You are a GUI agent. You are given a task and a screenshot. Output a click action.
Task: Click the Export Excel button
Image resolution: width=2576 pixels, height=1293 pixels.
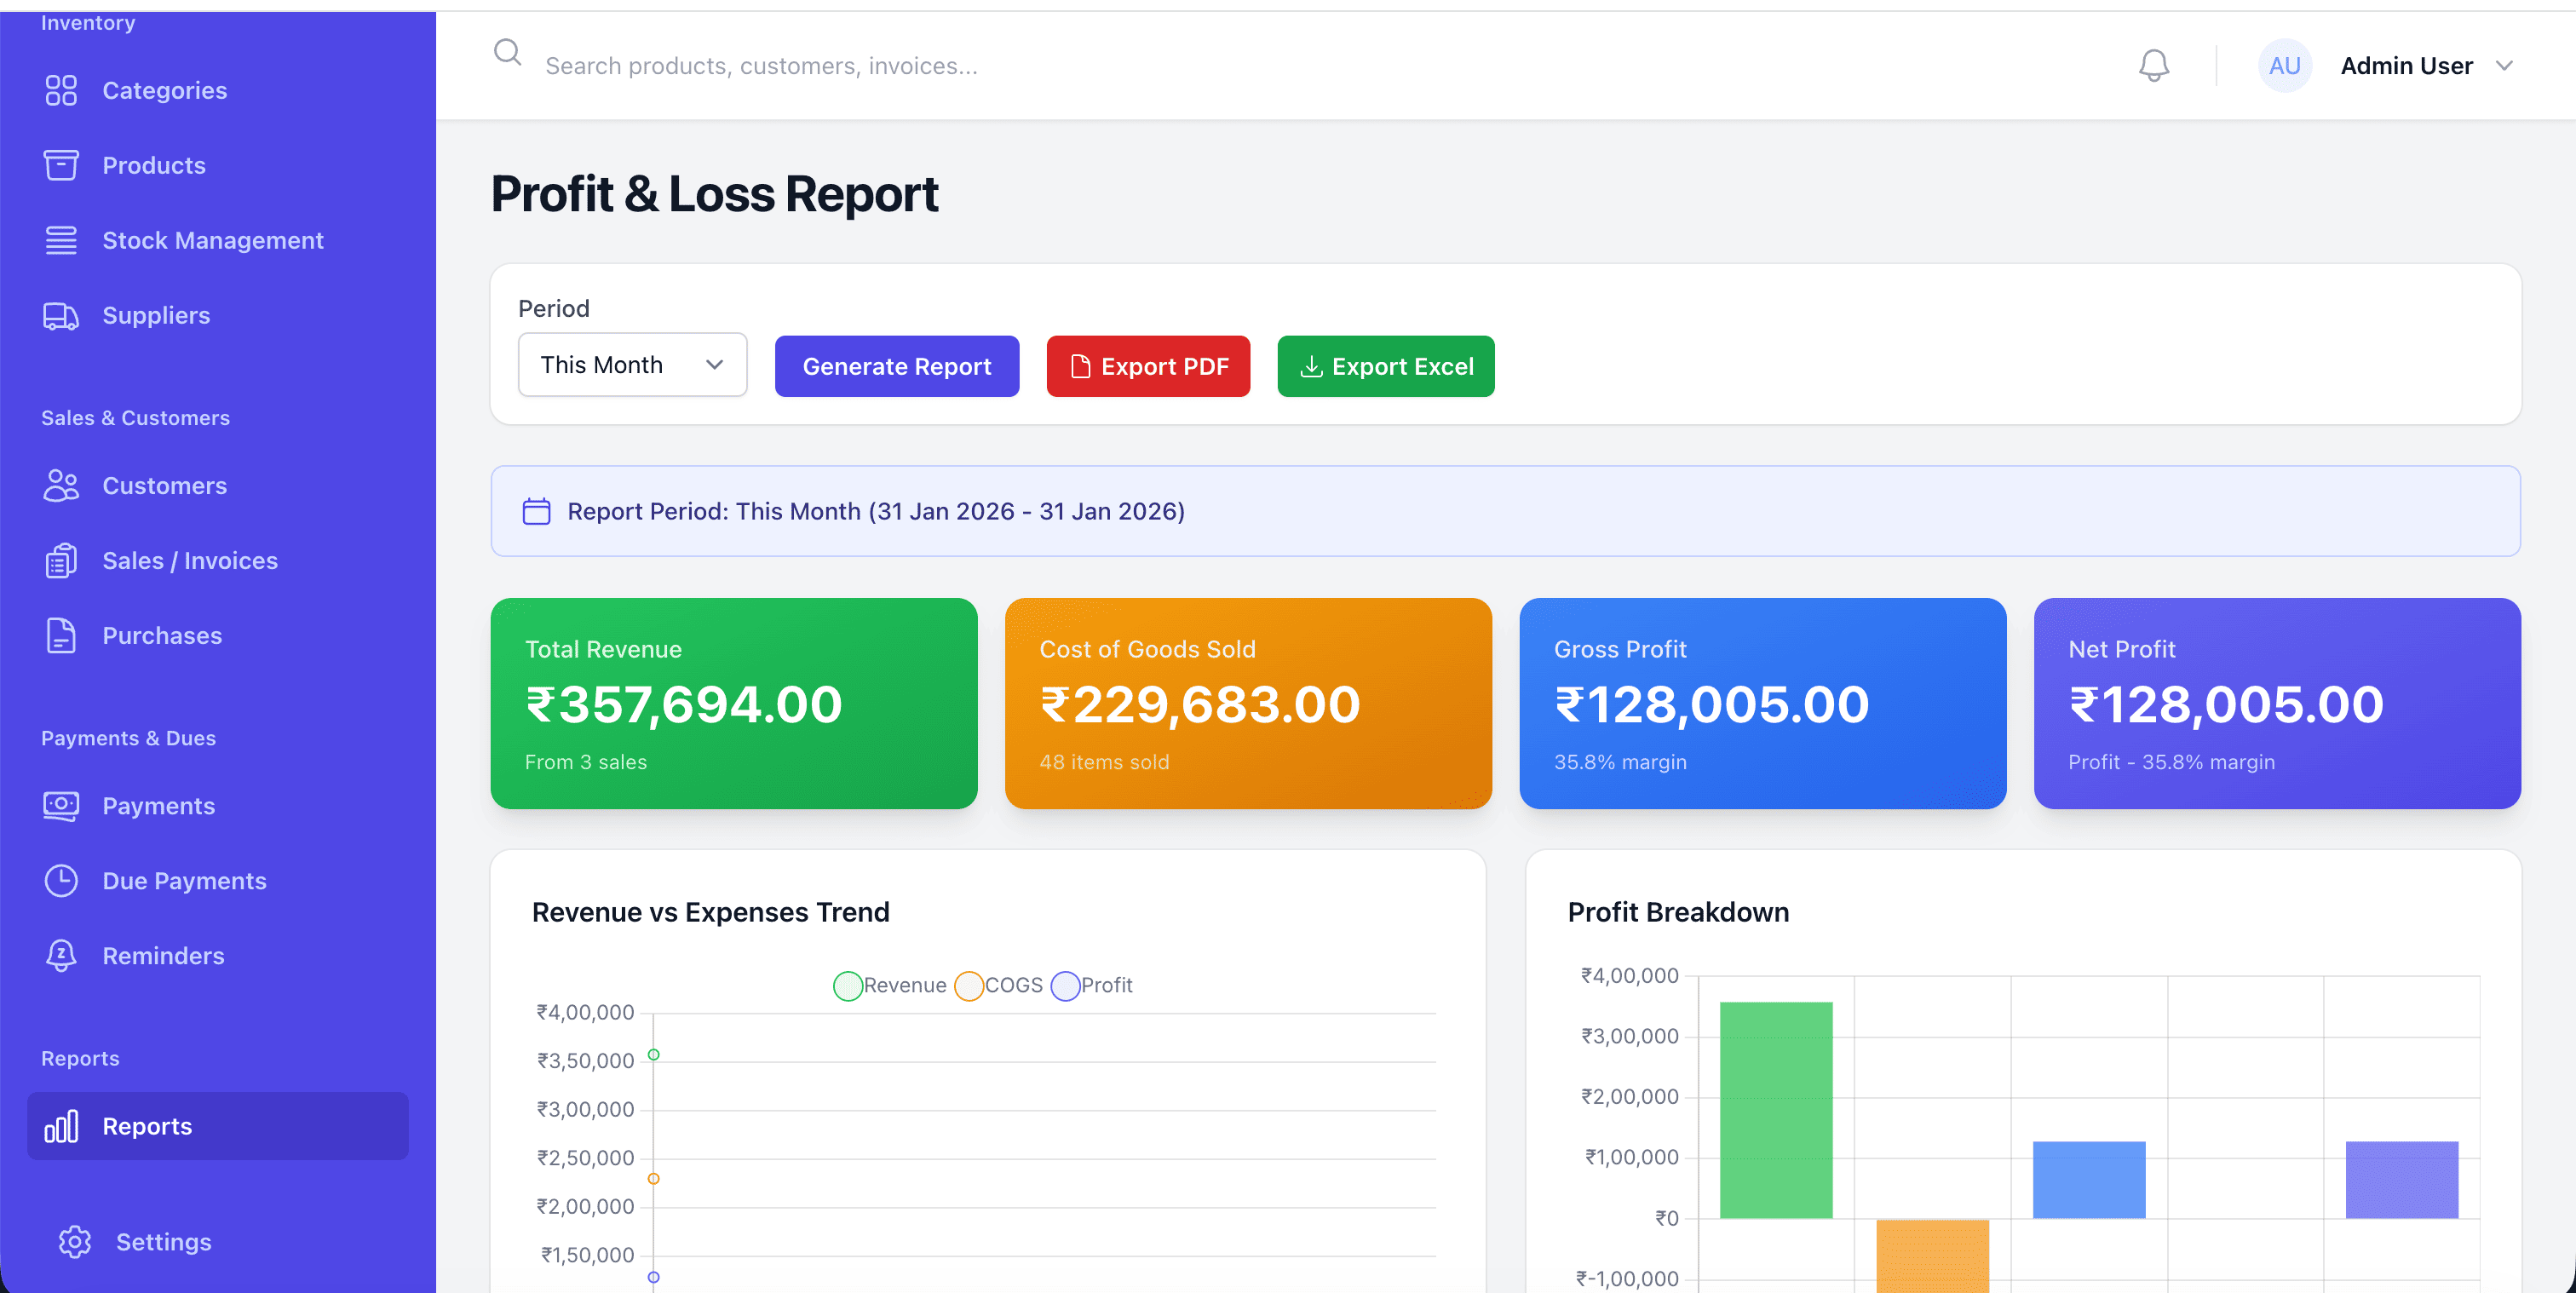1385,366
